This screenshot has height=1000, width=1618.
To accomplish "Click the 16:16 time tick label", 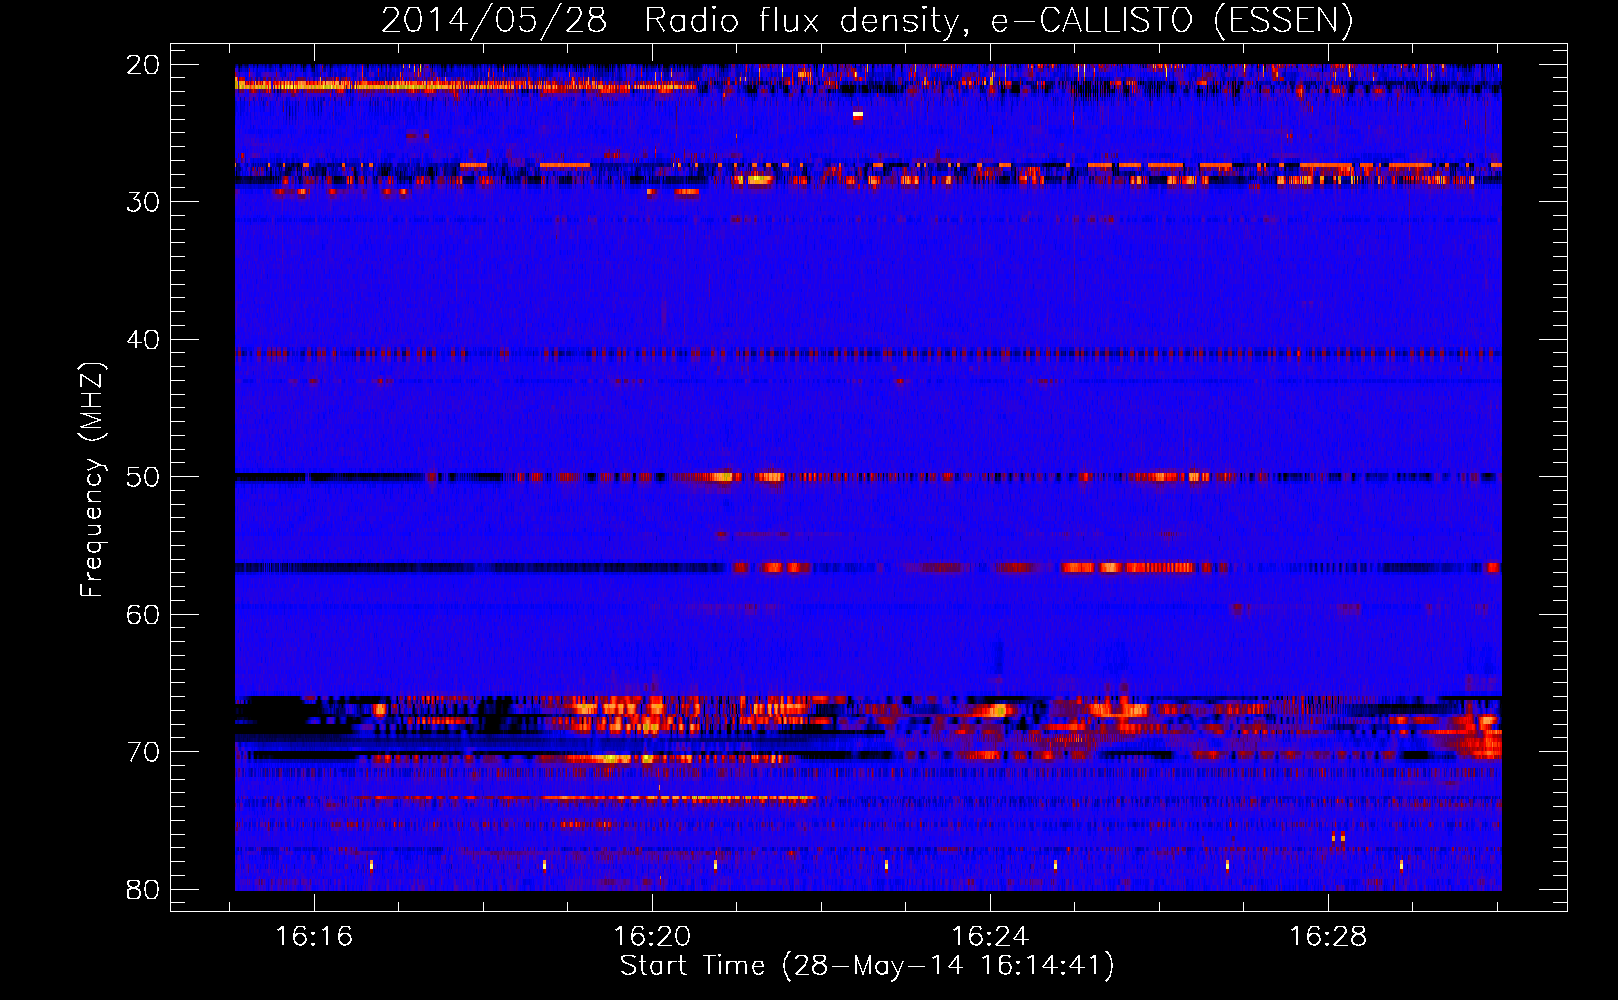I will [314, 937].
